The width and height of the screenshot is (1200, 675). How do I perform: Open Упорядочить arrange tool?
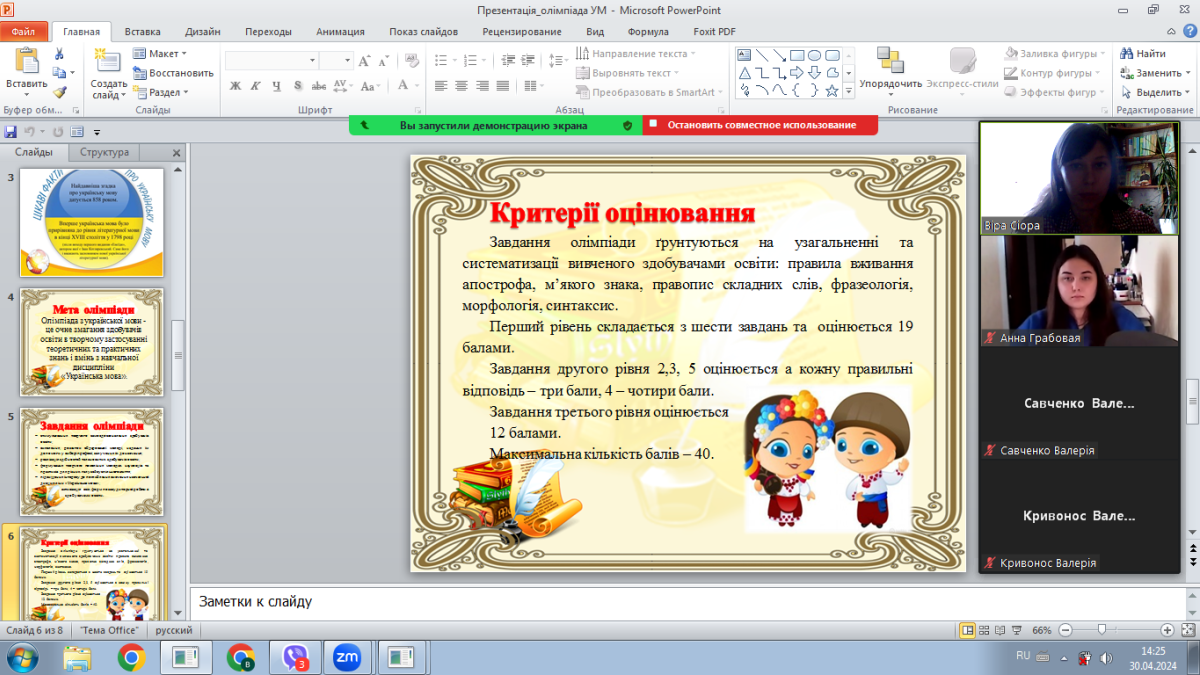(890, 66)
